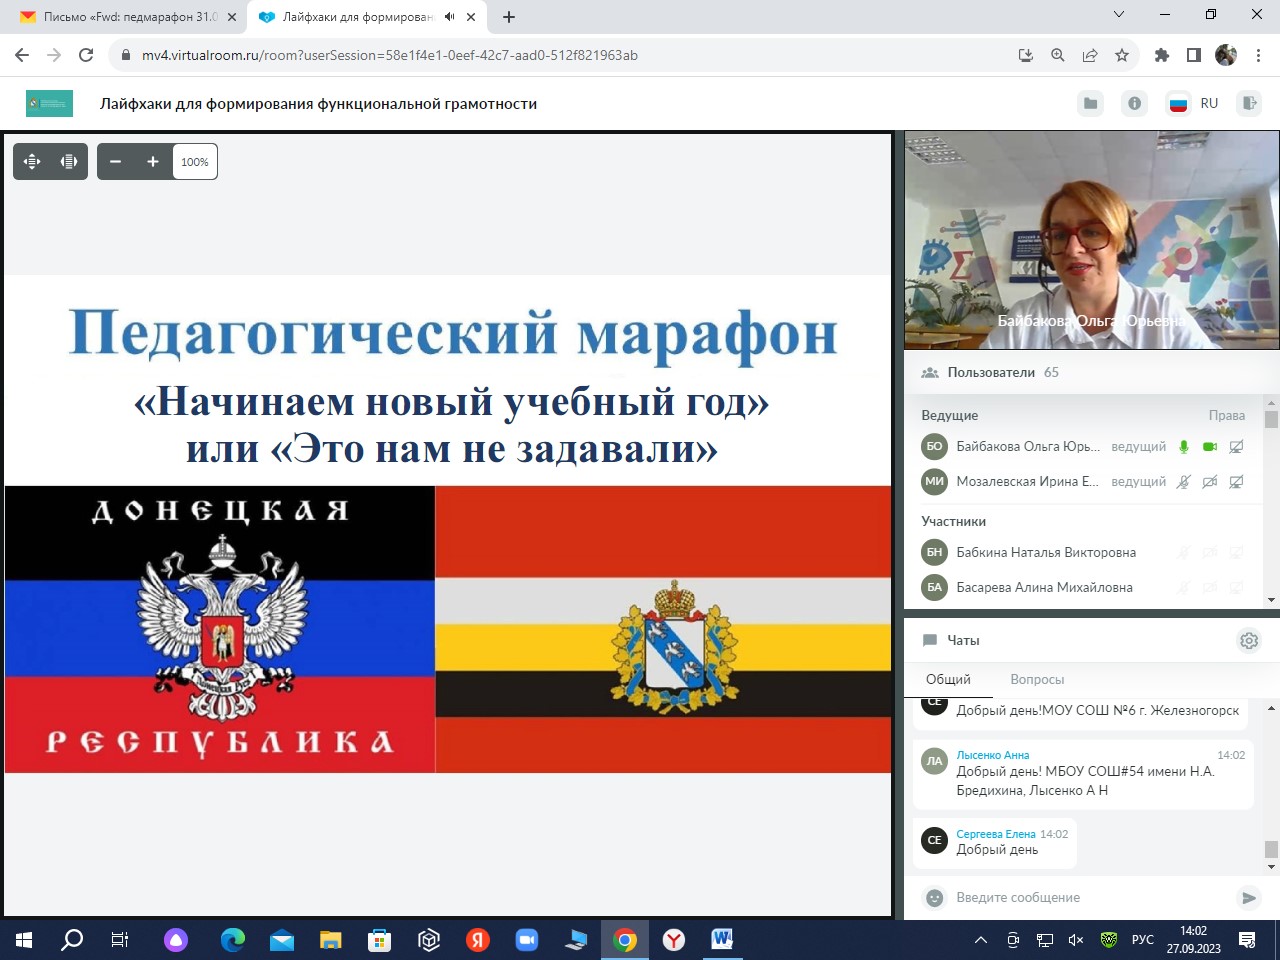Viewport: 1280px width, 960px height.
Task: Open the files folder icon in room header
Action: pos(1091,103)
